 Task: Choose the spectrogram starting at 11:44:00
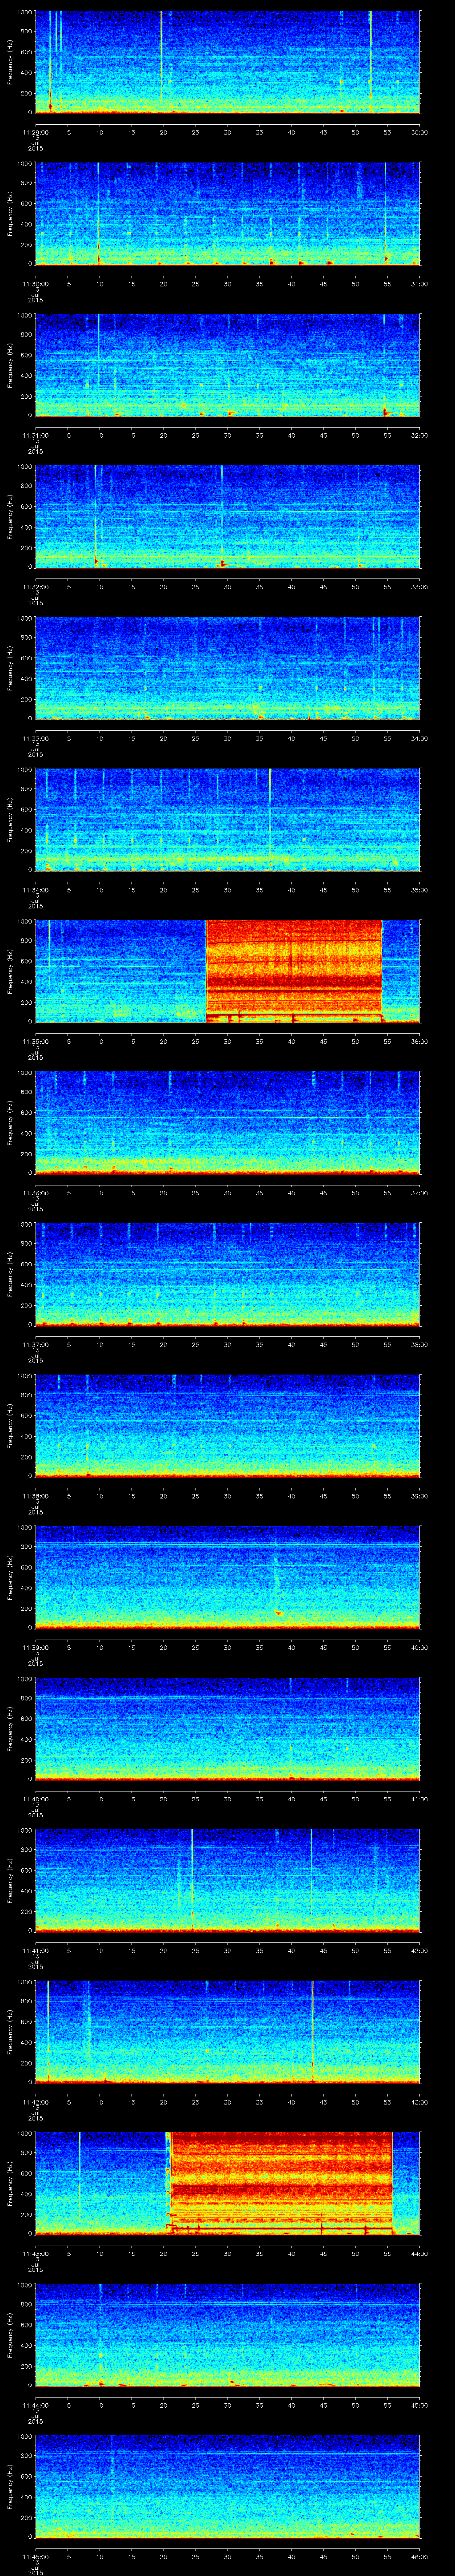point(227,2335)
